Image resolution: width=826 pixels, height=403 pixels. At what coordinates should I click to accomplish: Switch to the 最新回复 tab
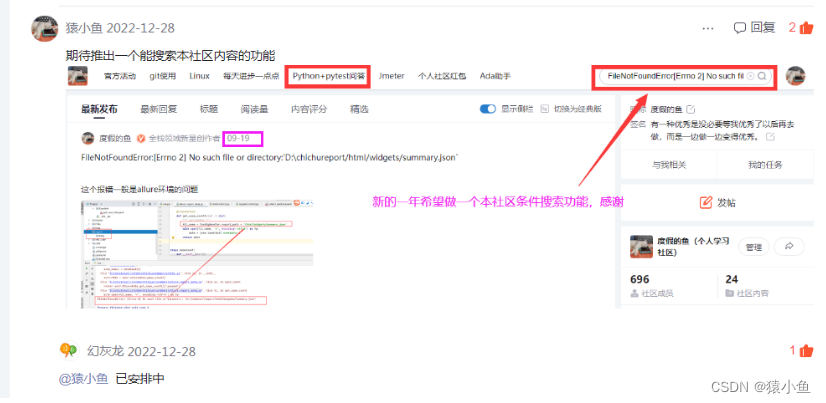click(159, 110)
